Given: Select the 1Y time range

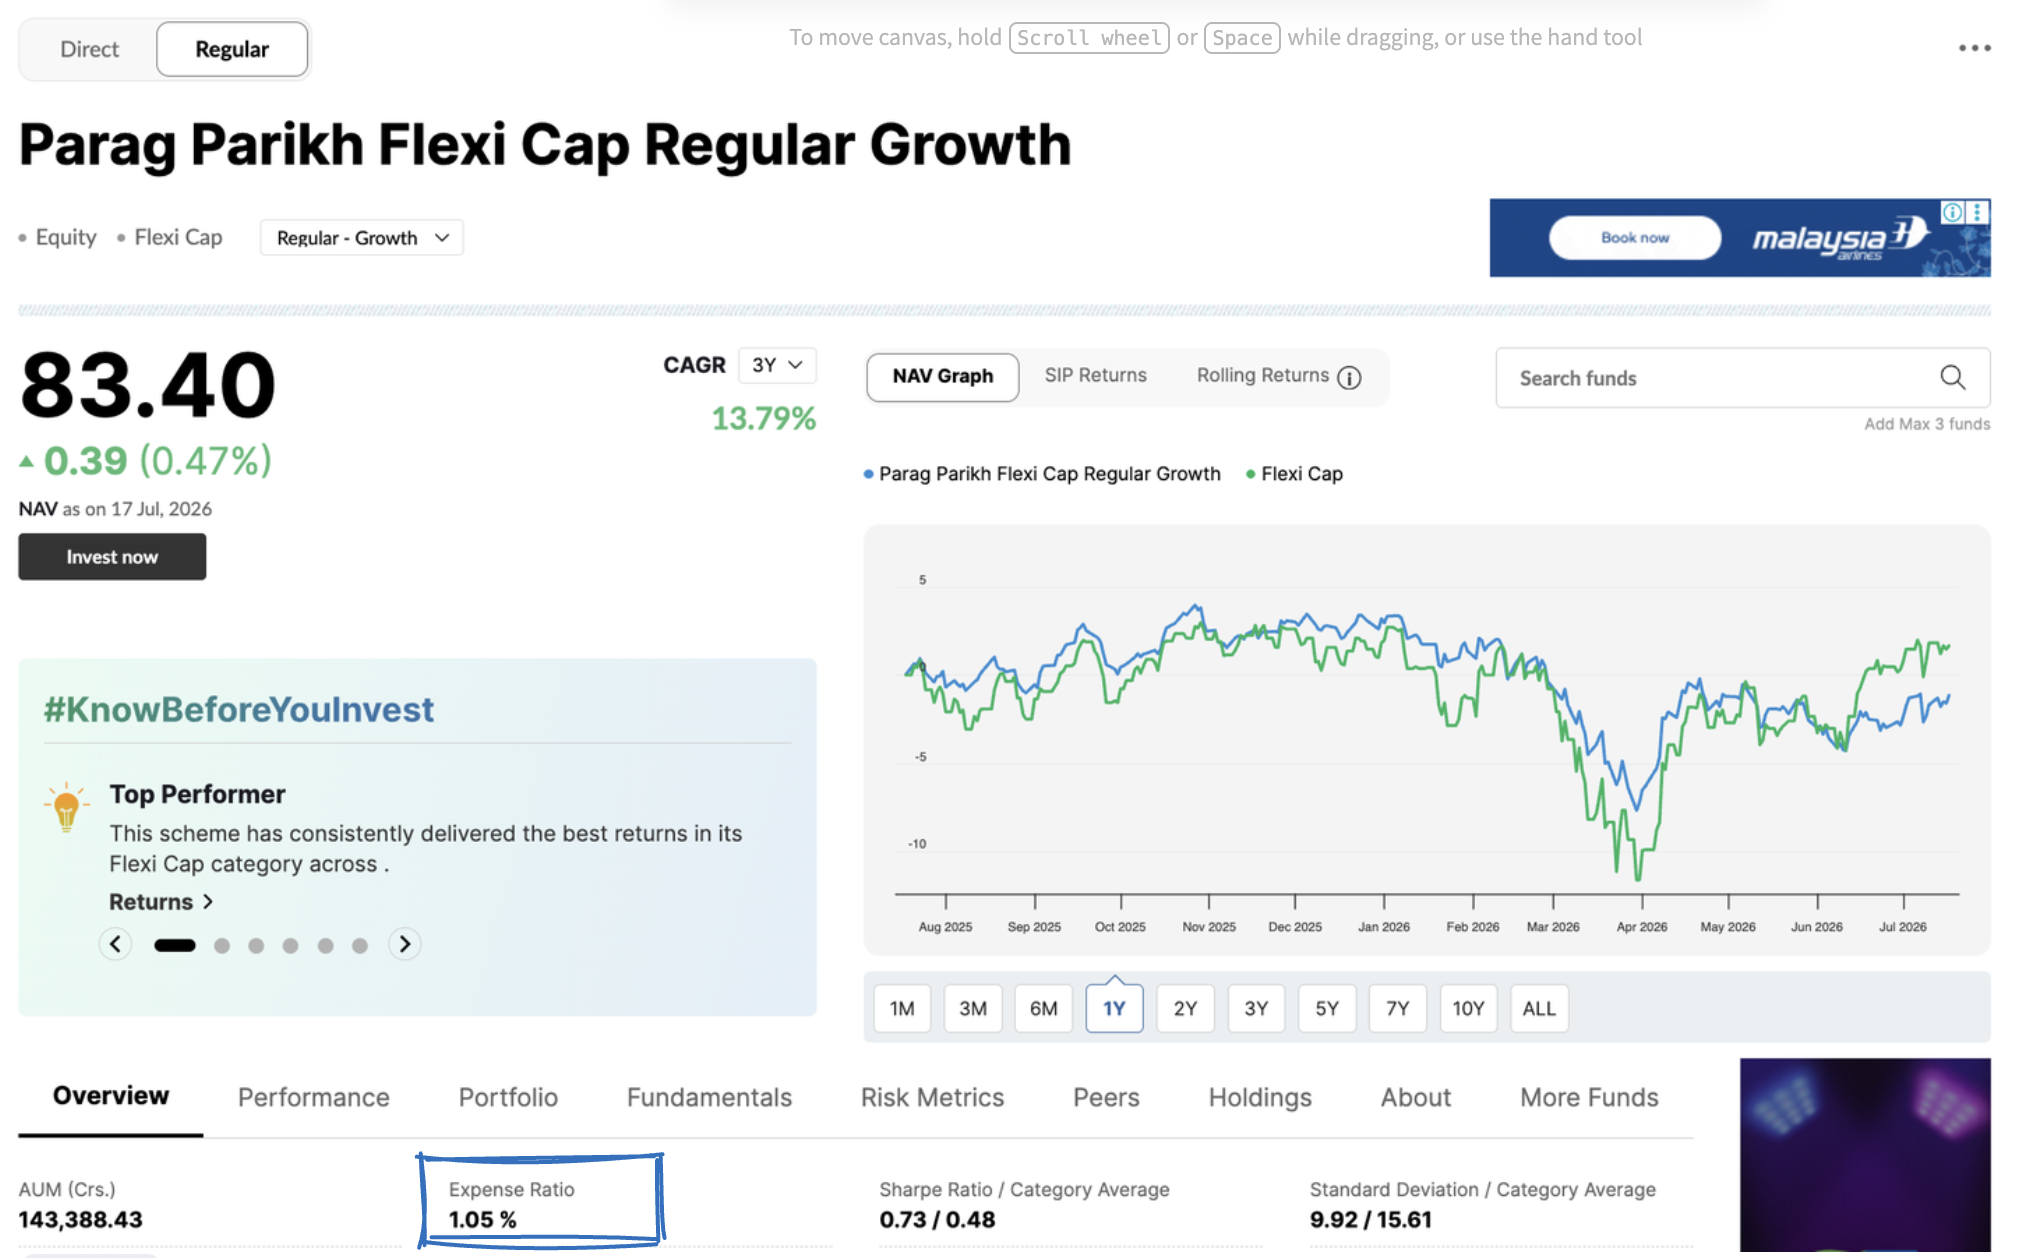Looking at the screenshot, I should point(1114,1008).
